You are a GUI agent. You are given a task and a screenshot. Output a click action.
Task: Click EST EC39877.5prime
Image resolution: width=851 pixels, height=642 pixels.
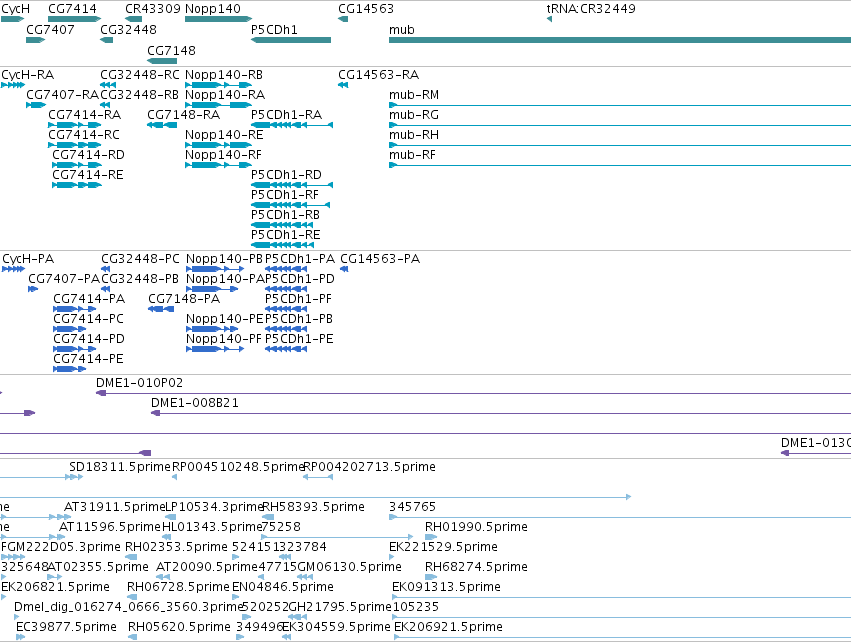pos(66,627)
